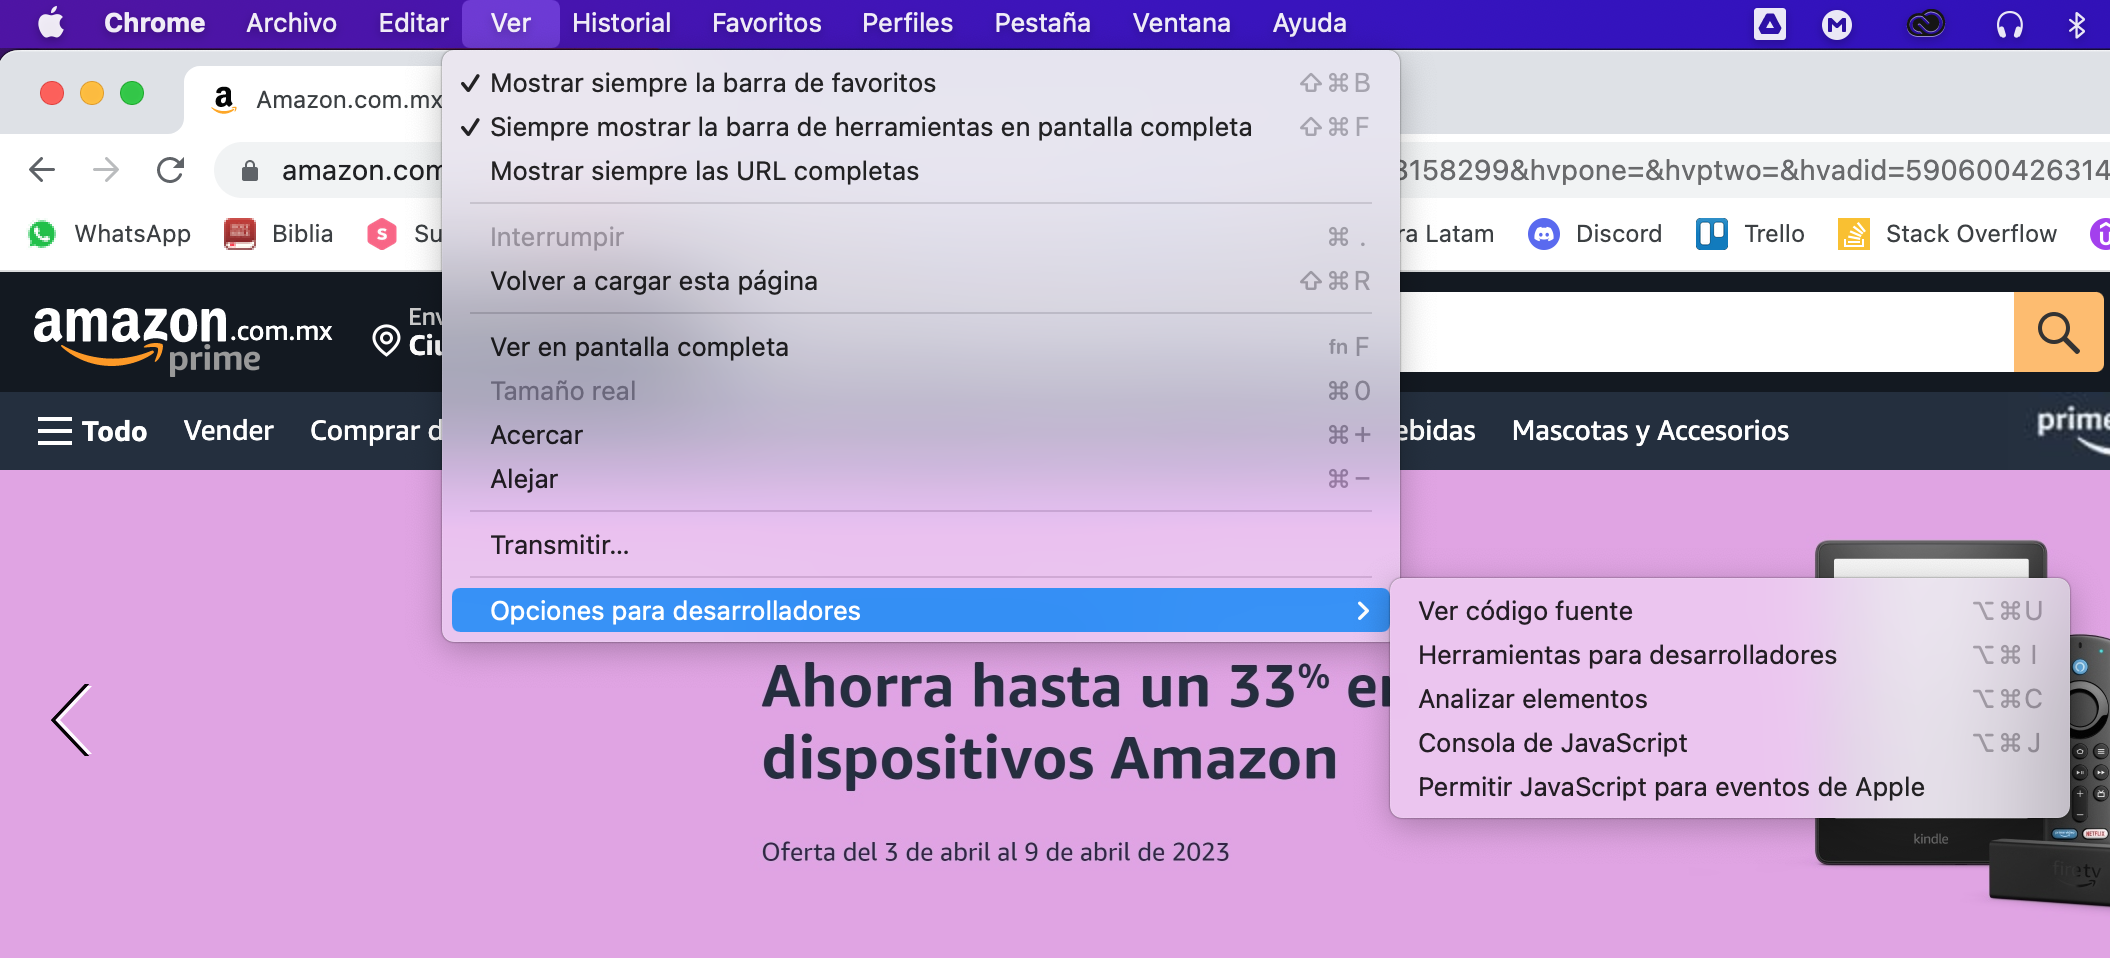Enable Mostrar siempre las URL completas
2110x958 pixels.
pos(920,171)
